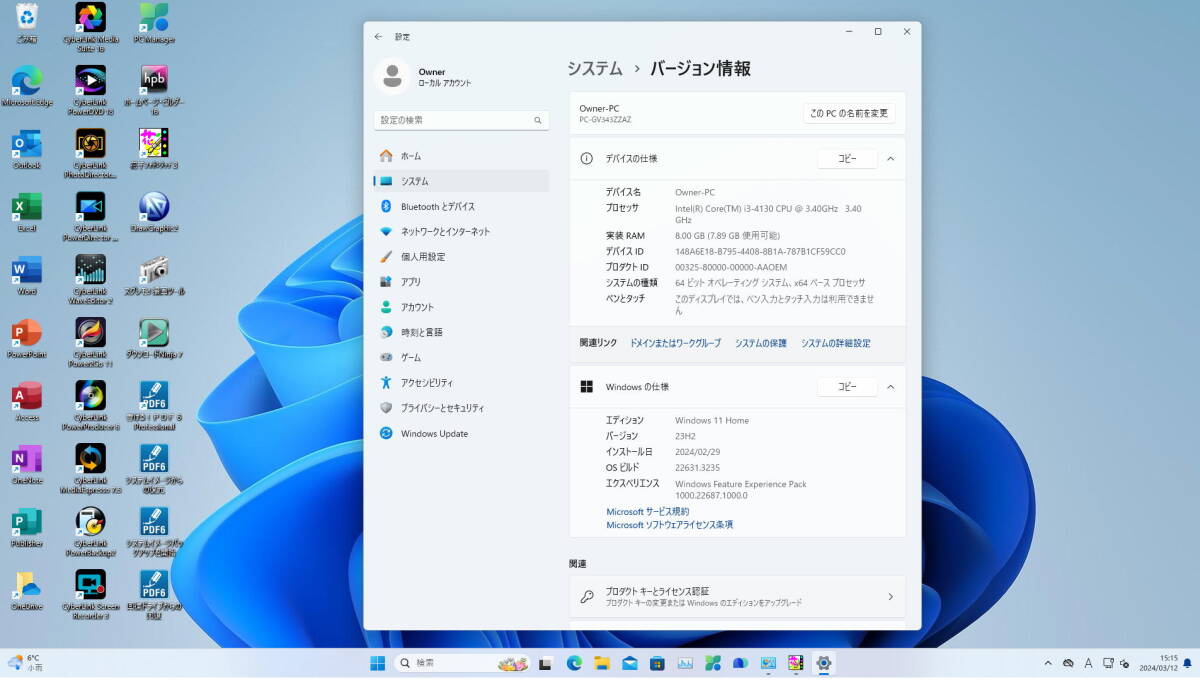
Task: Select the PC Manager desktop icon
Action: click(x=154, y=22)
